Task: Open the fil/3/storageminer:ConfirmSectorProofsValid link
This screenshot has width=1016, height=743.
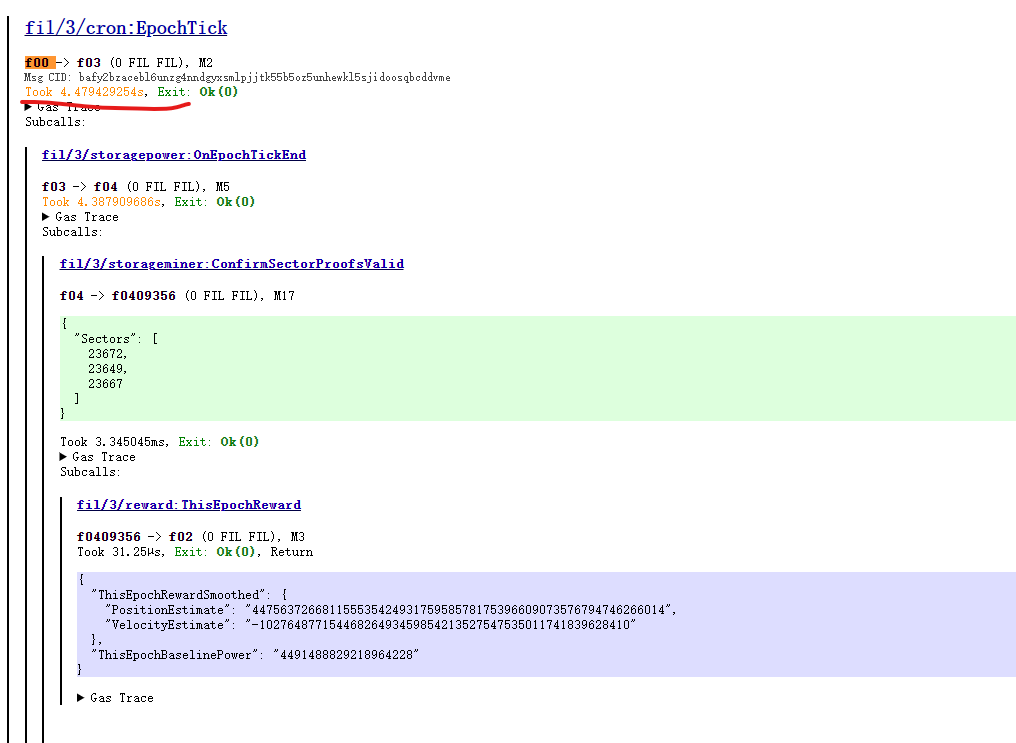Action: [232, 264]
